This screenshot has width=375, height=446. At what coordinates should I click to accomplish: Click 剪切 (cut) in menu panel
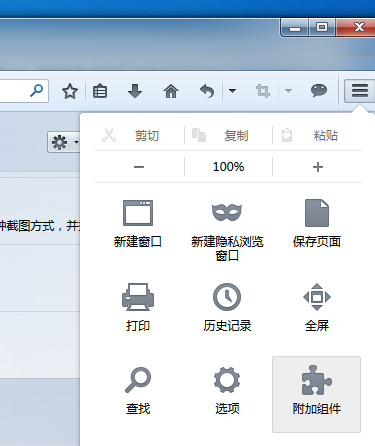139,136
